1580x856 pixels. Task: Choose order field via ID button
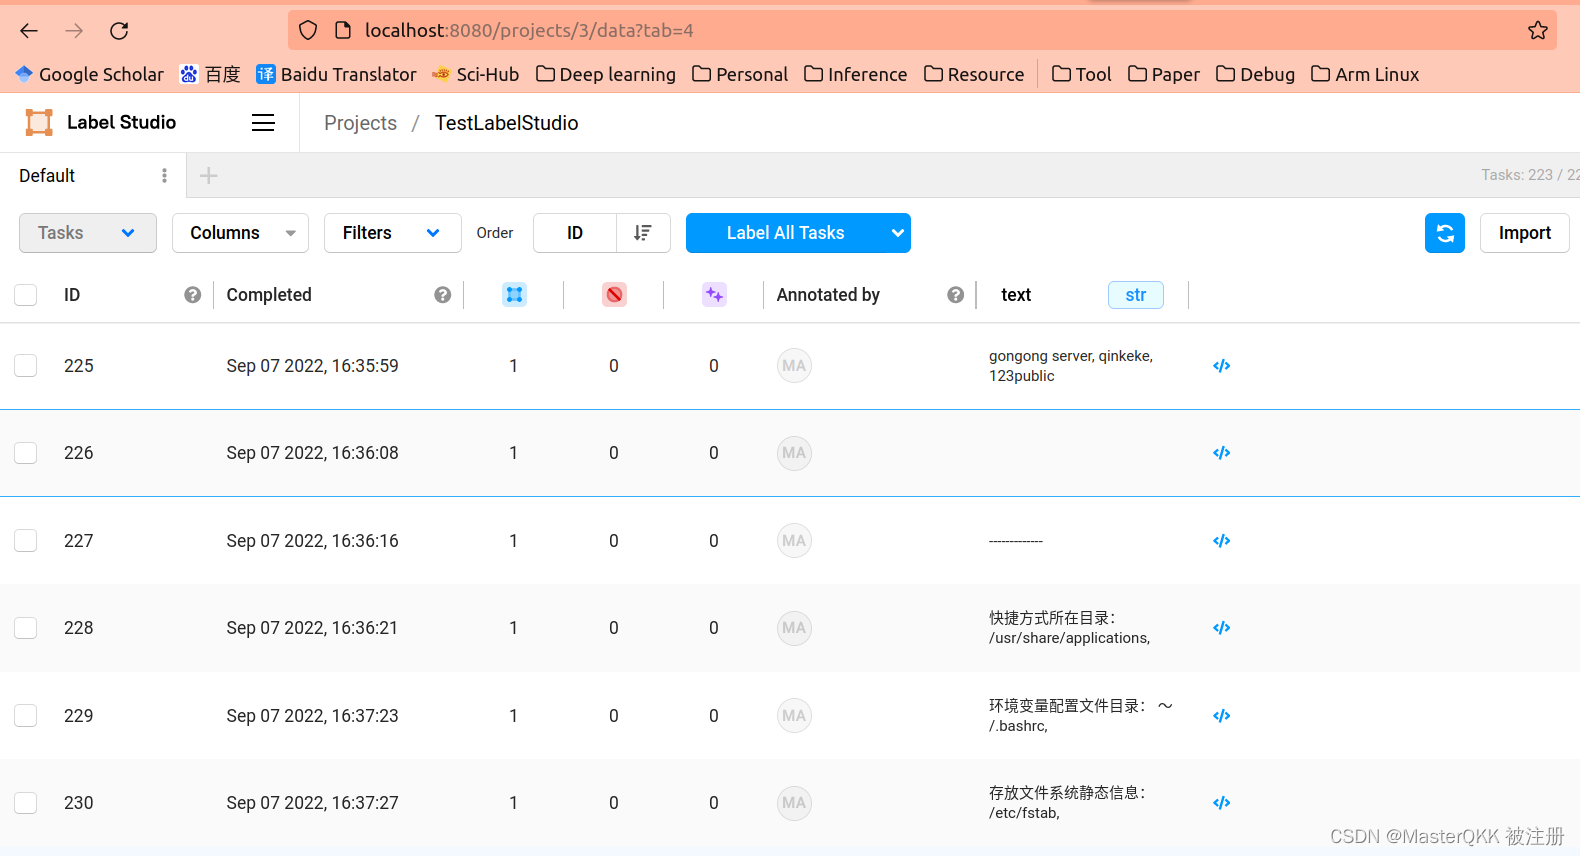575,233
